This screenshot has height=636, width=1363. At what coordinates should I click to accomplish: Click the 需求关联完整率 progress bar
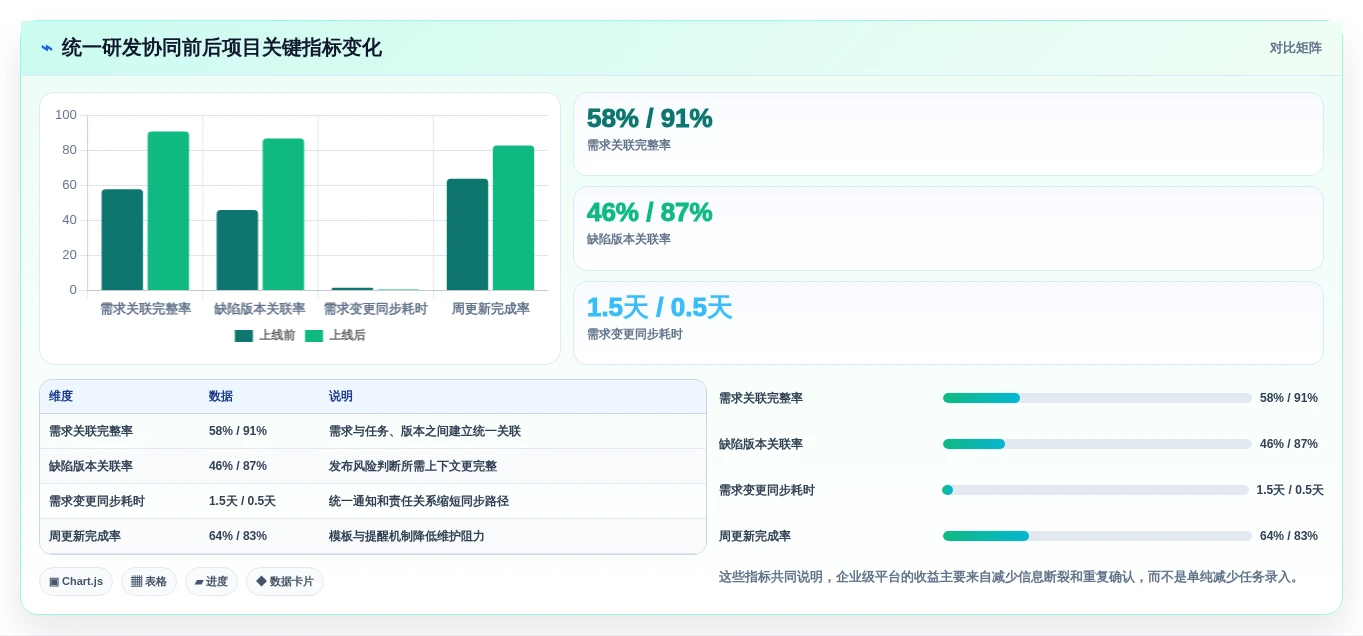pos(1097,398)
